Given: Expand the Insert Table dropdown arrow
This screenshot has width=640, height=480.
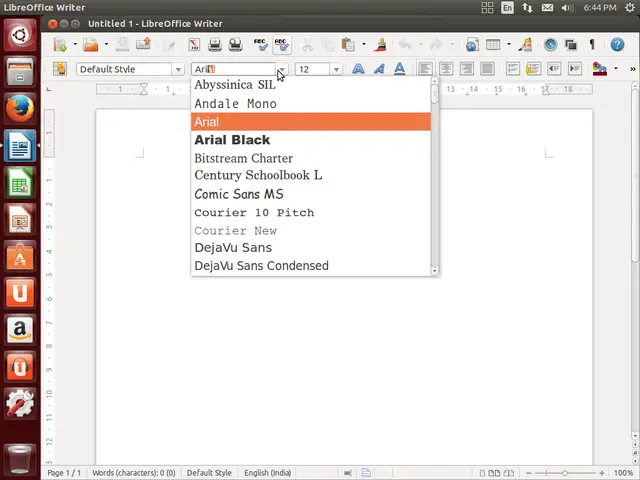Looking at the screenshot, I should click(509, 44).
